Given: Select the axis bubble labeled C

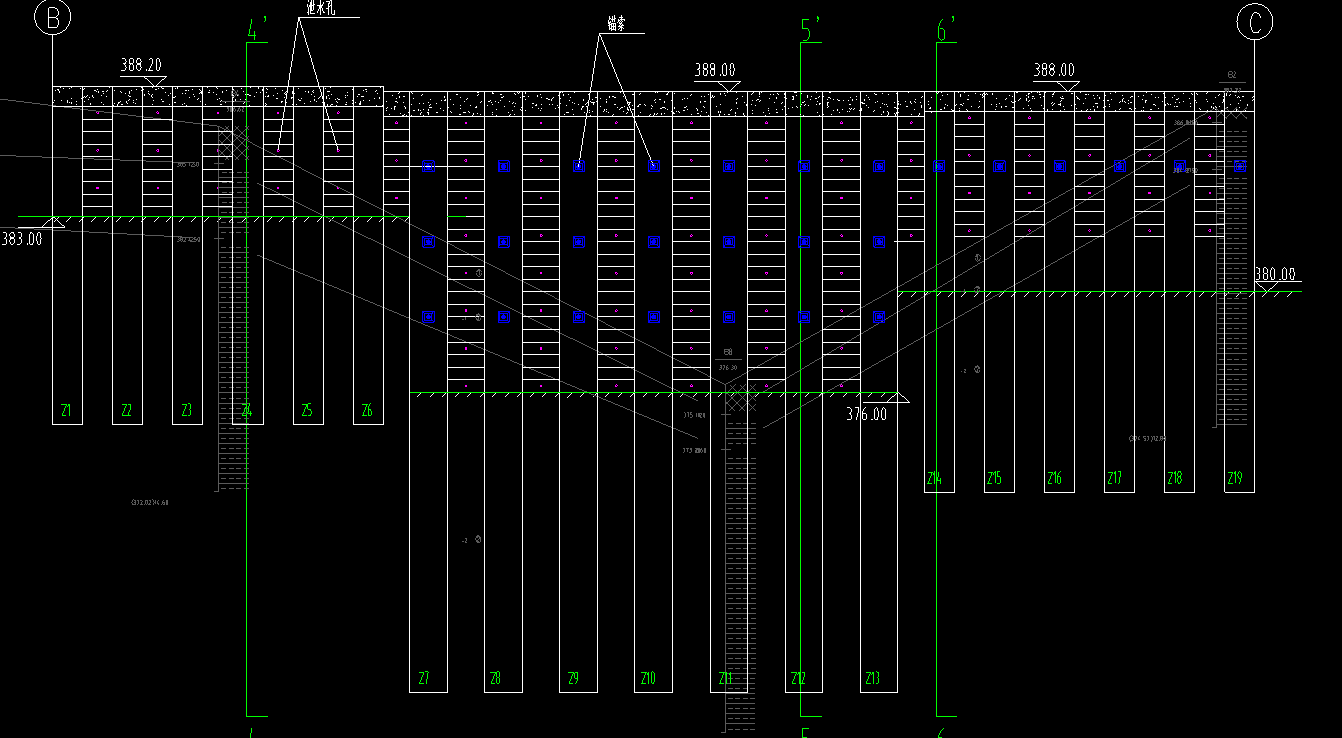Looking at the screenshot, I should pos(1254,21).
